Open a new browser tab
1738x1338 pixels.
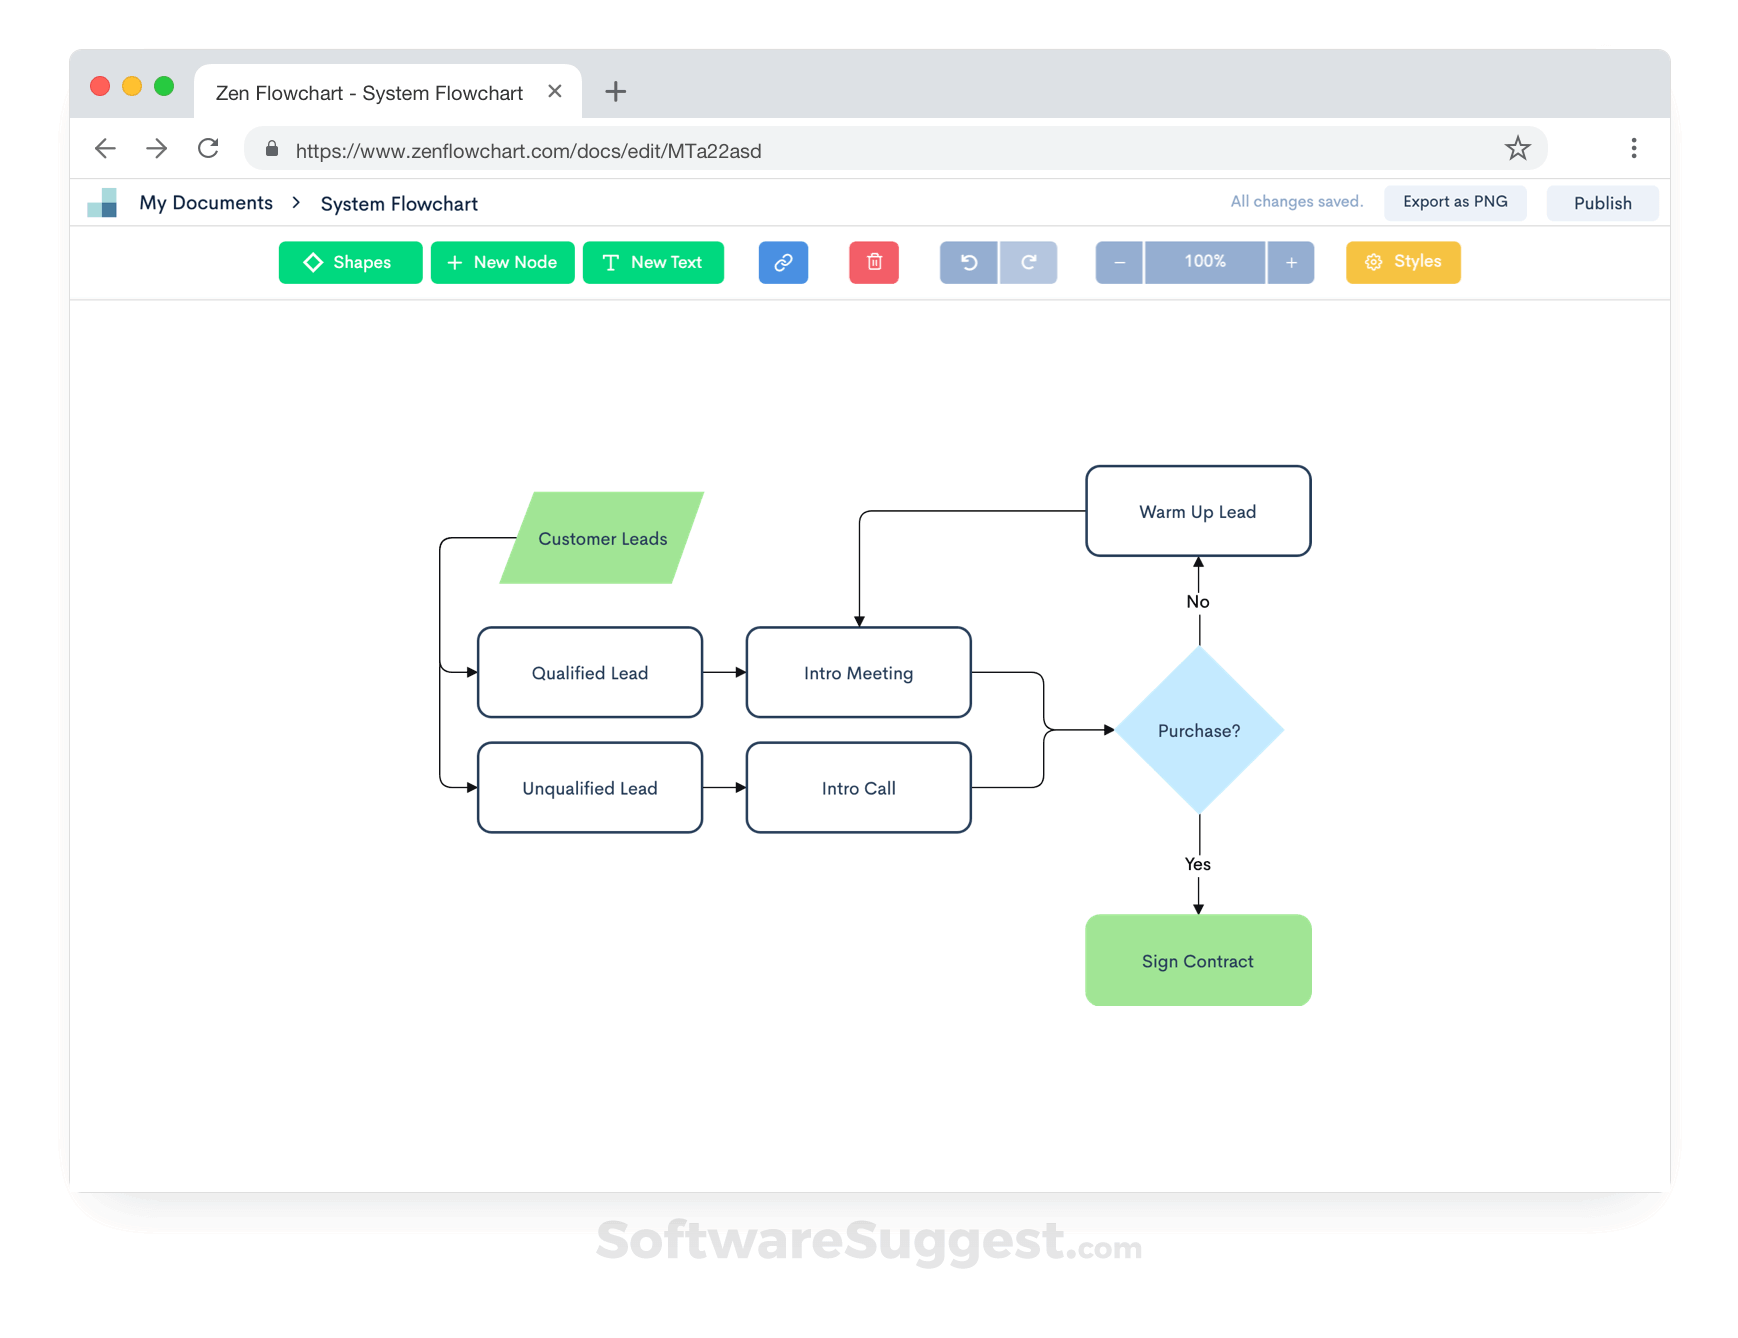click(x=615, y=92)
